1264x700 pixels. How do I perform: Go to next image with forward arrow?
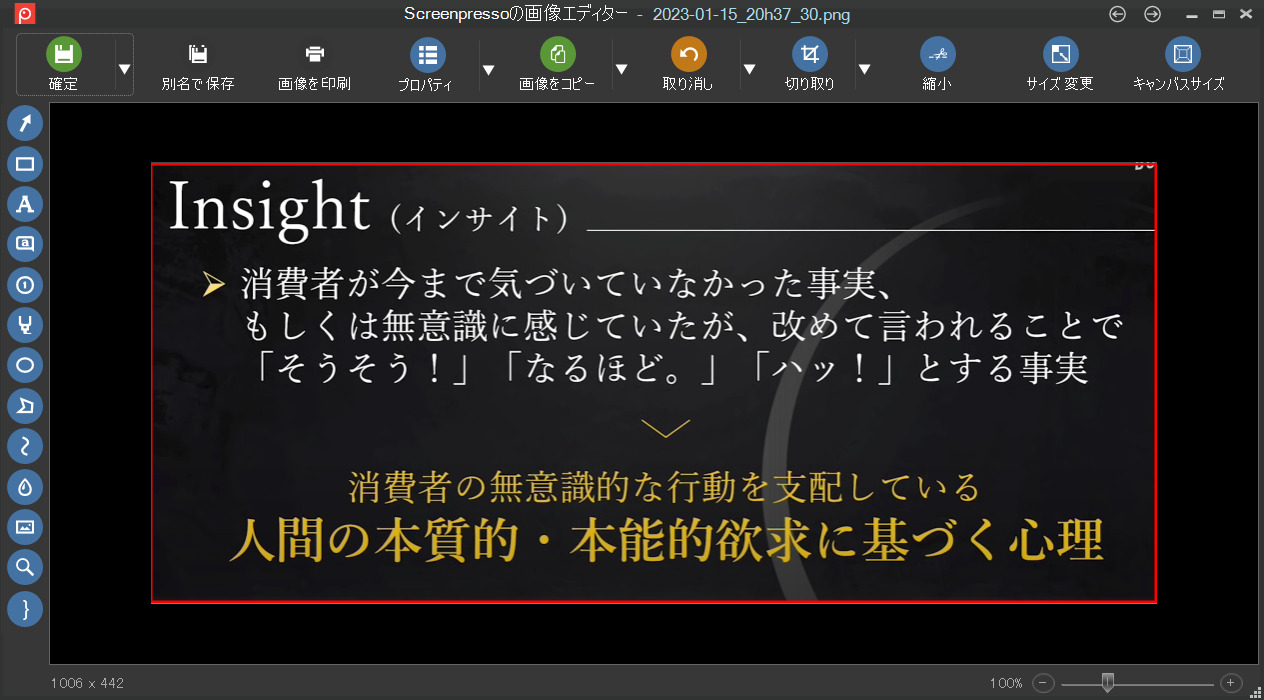1153,14
